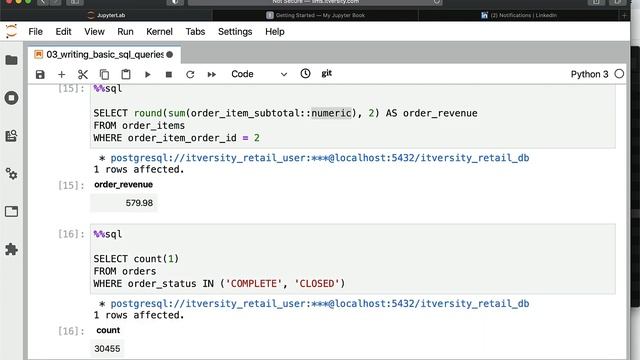Open the Help menu
This screenshot has width=640, height=360.
[x=275, y=31]
